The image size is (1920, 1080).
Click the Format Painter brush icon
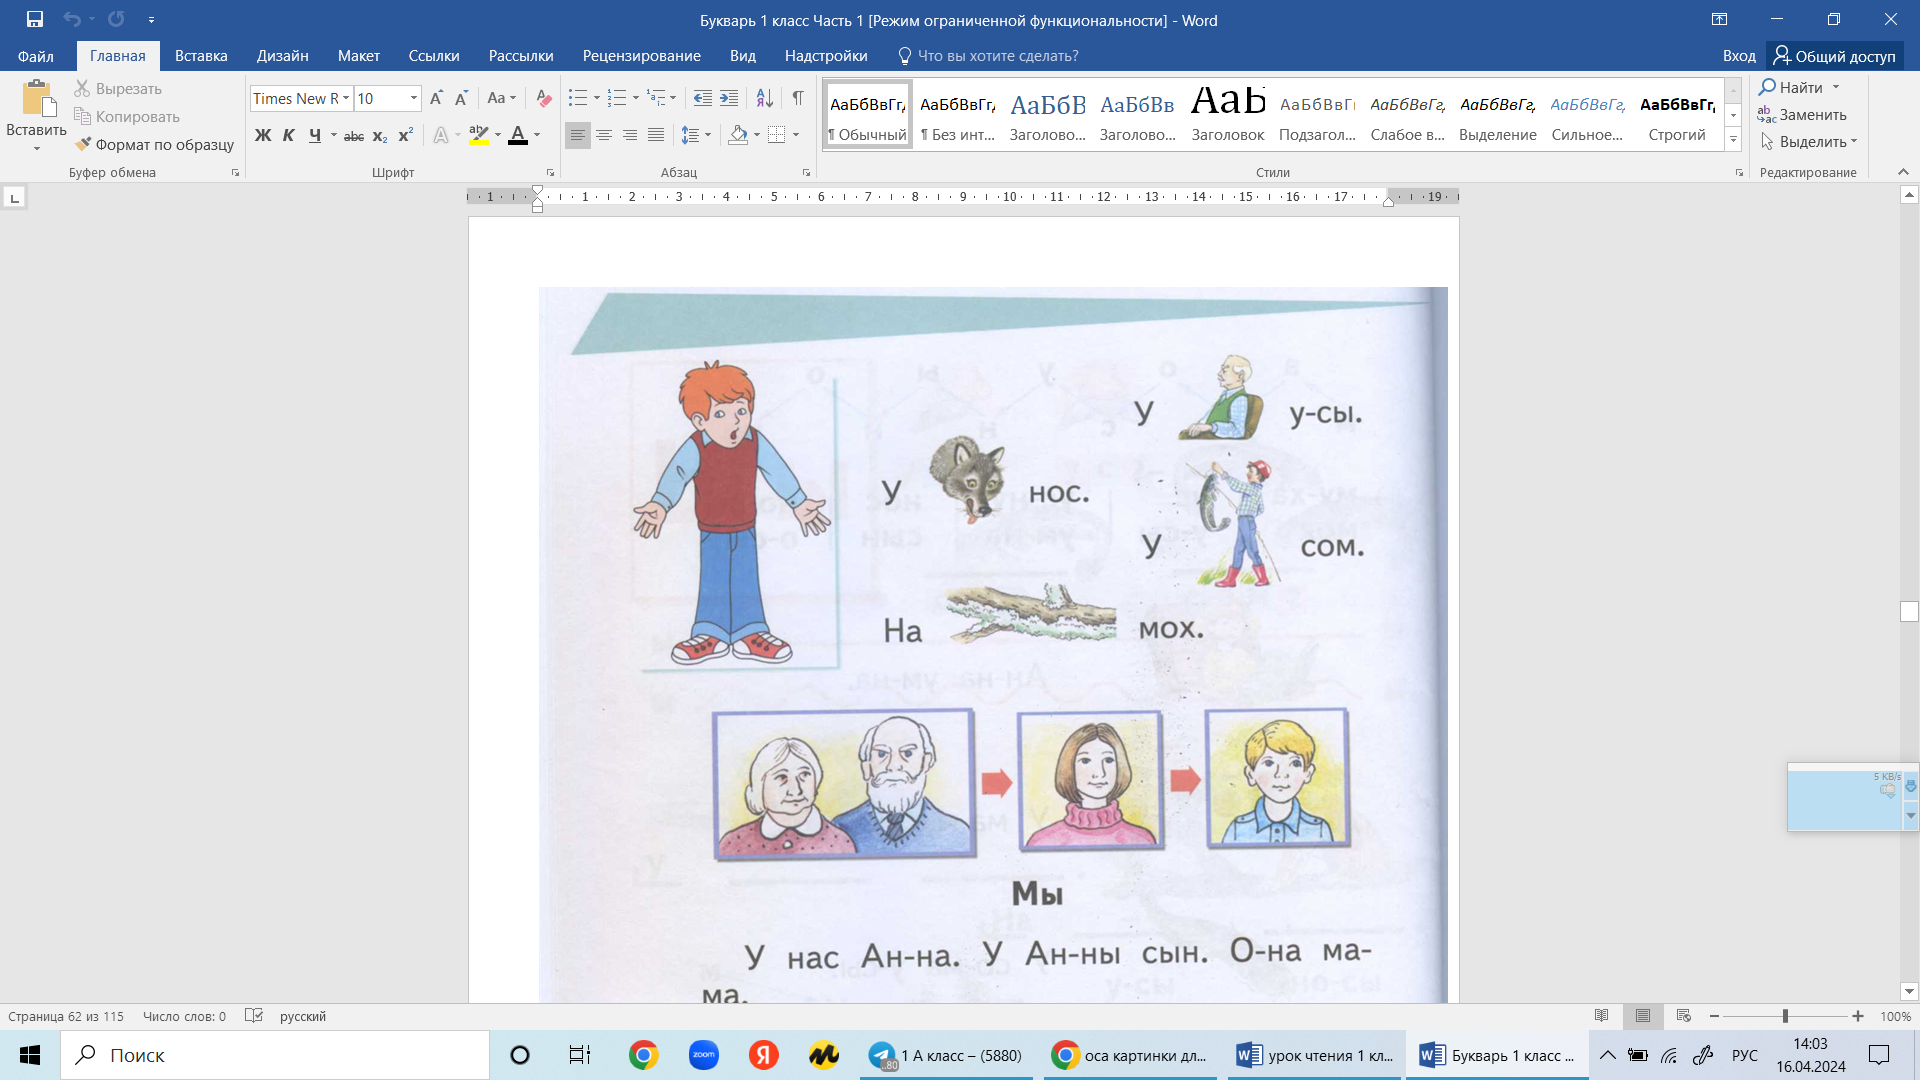tap(84, 144)
